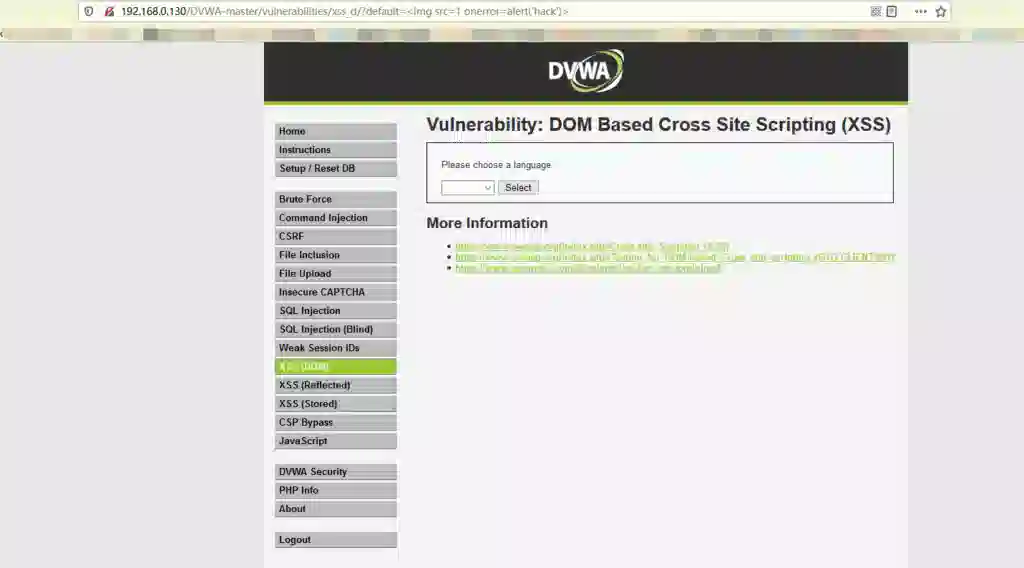
Task: Click the QR code icon in address bar
Action: pos(876,11)
